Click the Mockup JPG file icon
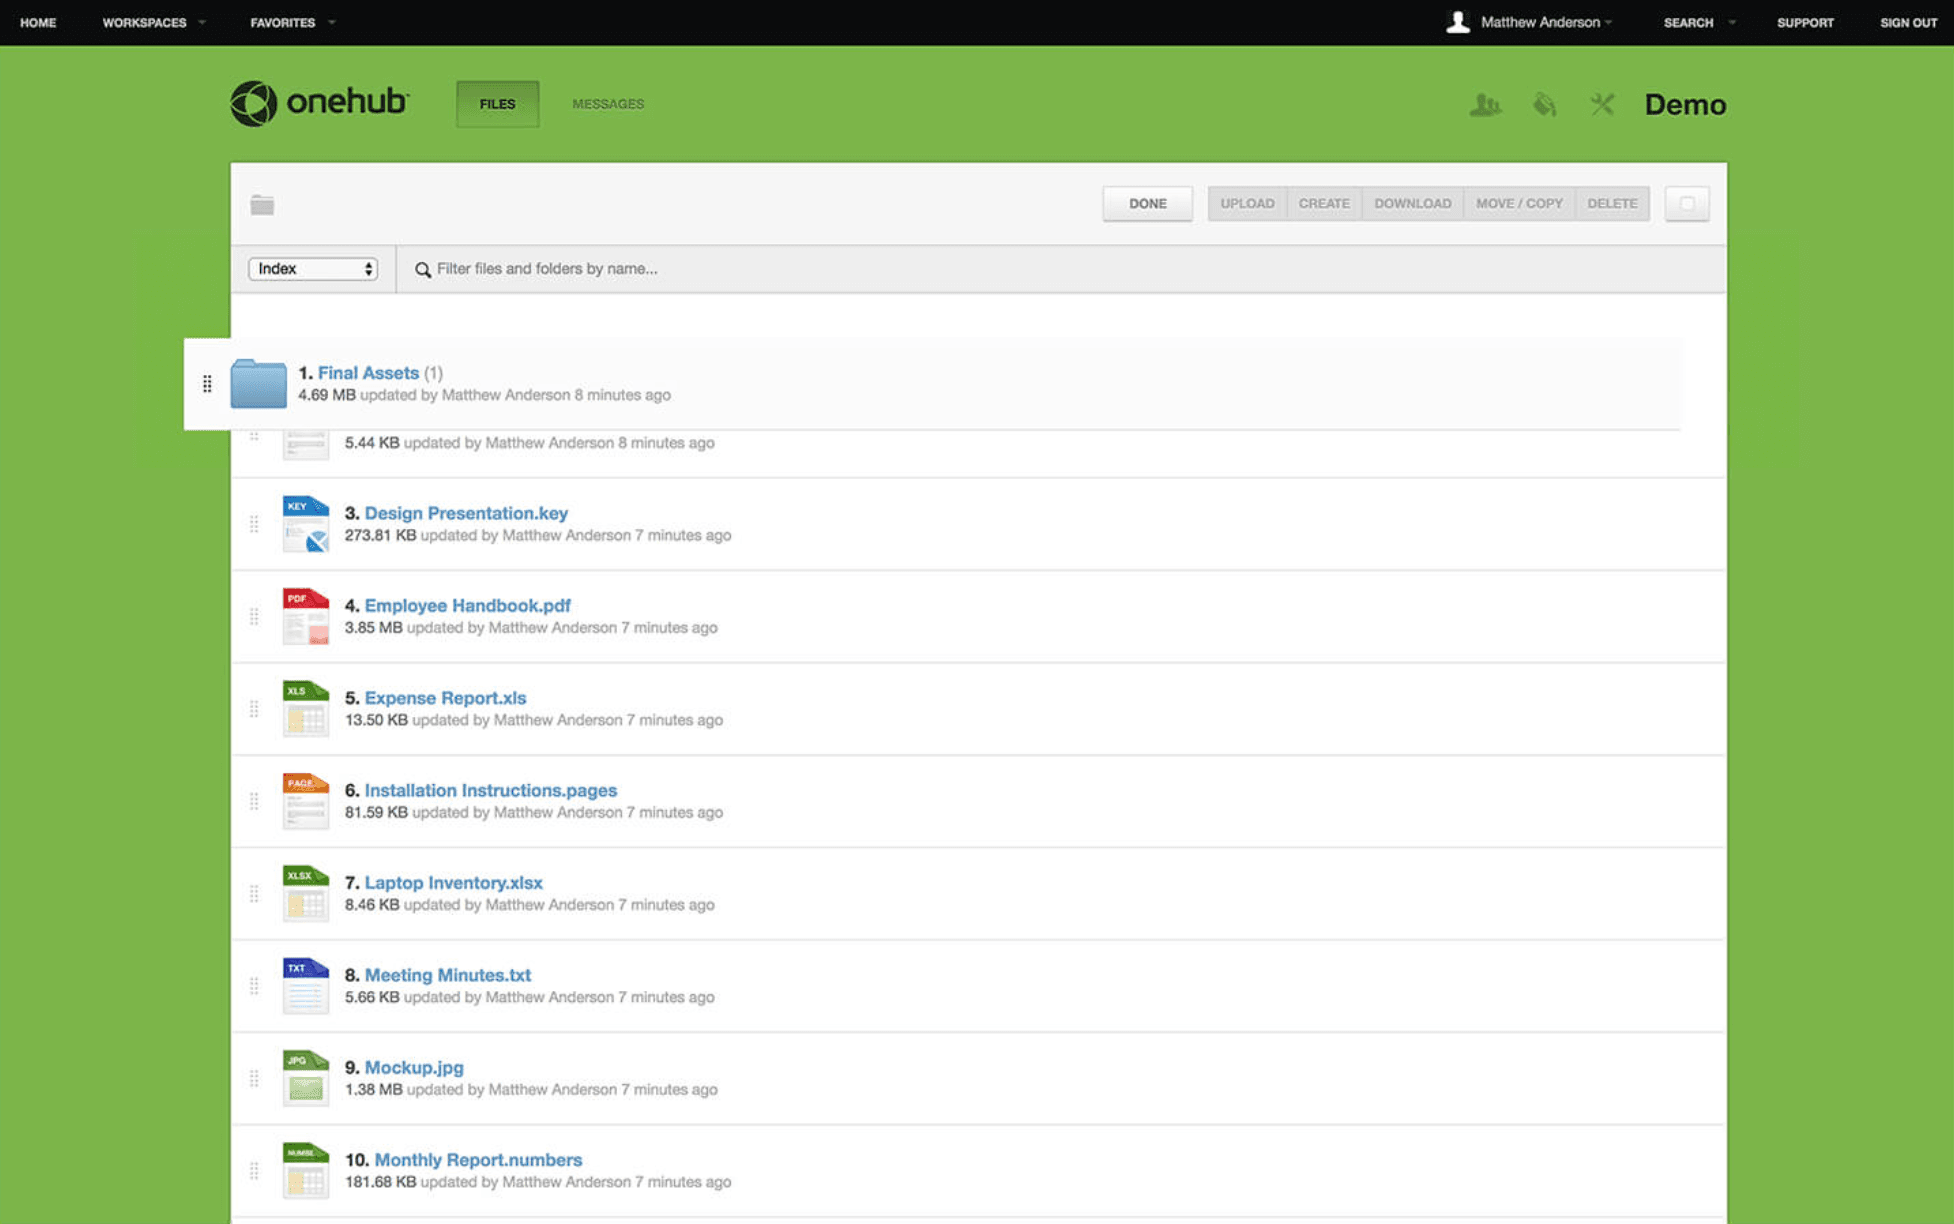Screen dimensions: 1954x1224 305,1078
